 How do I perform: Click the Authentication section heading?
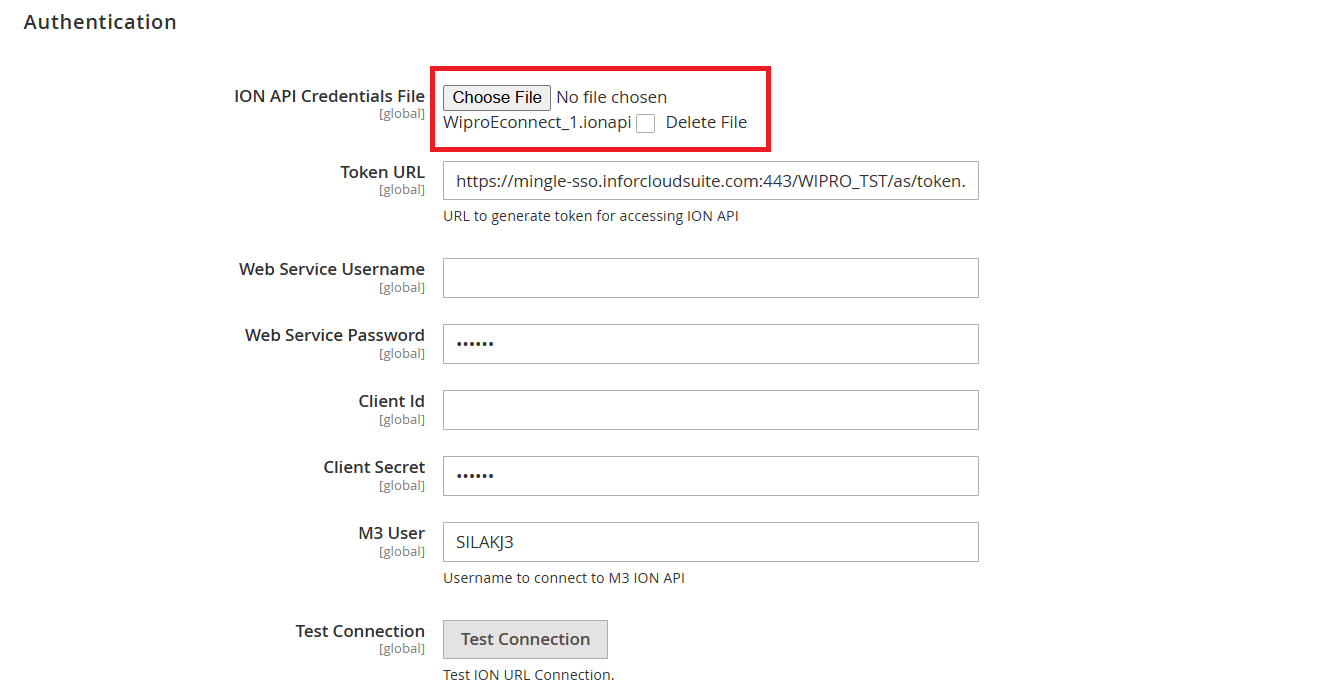(100, 21)
